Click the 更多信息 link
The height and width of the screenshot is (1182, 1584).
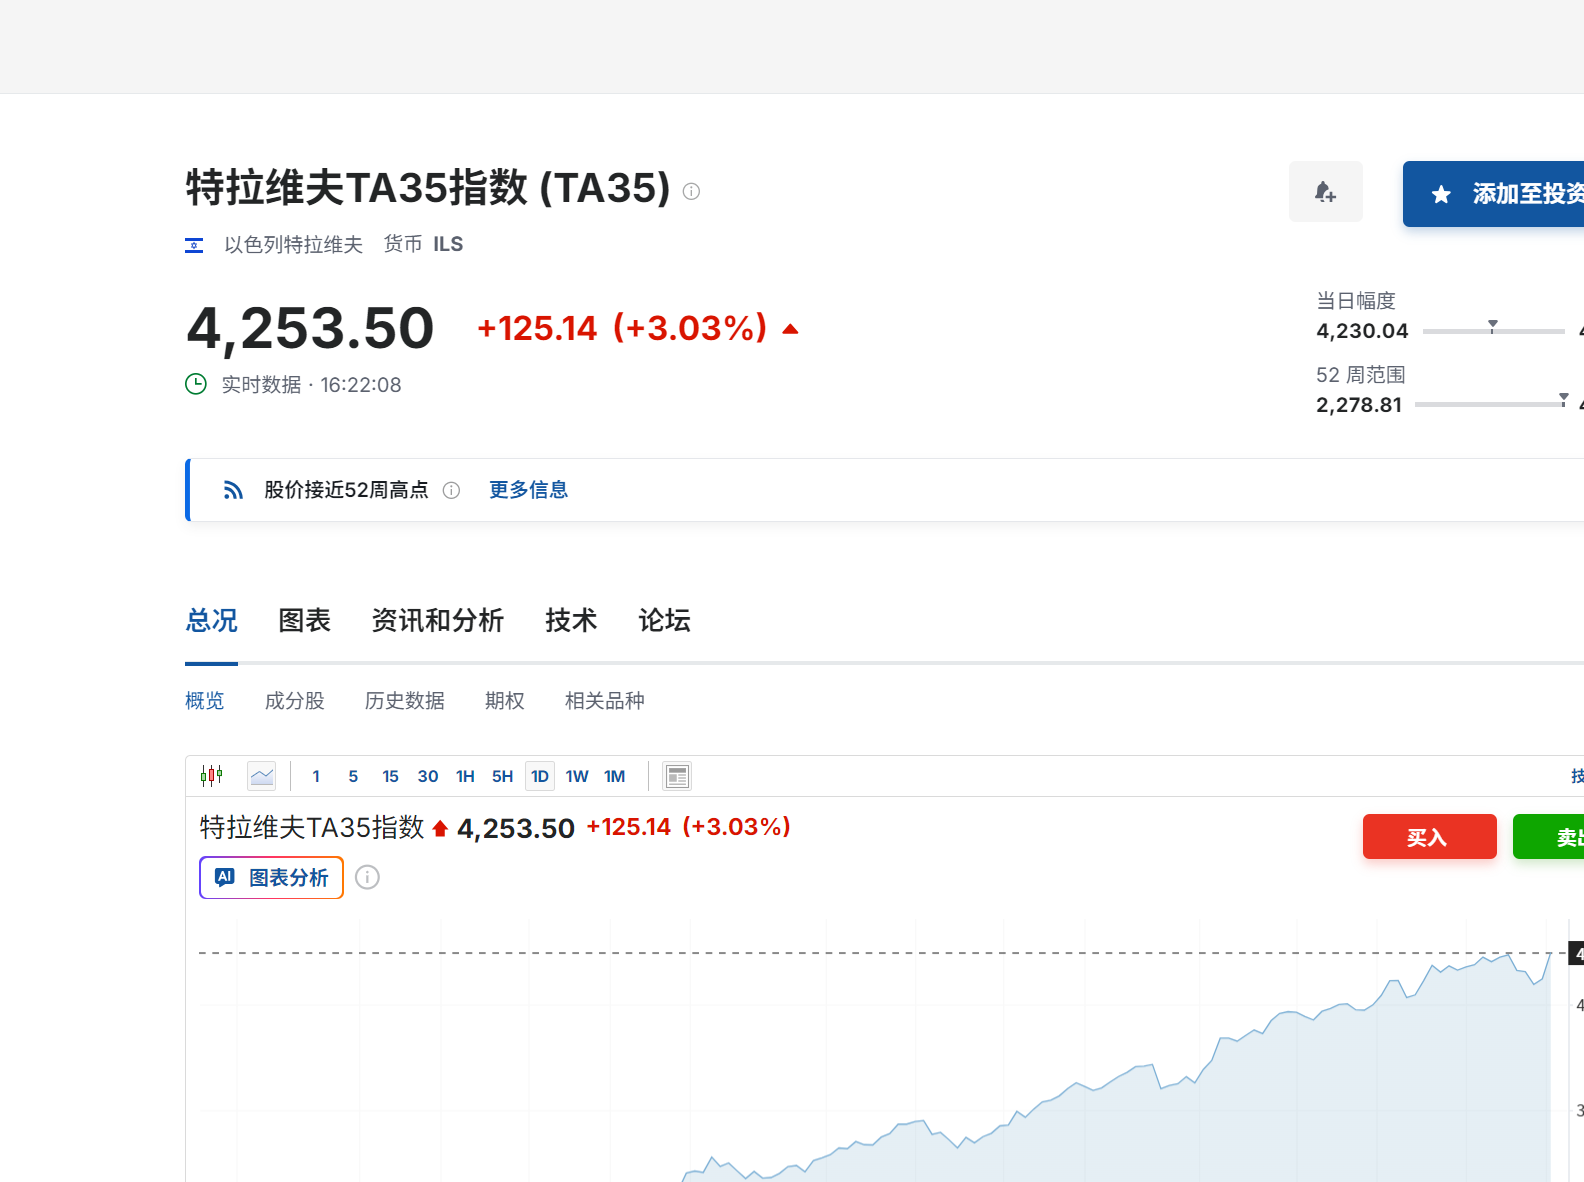(528, 490)
